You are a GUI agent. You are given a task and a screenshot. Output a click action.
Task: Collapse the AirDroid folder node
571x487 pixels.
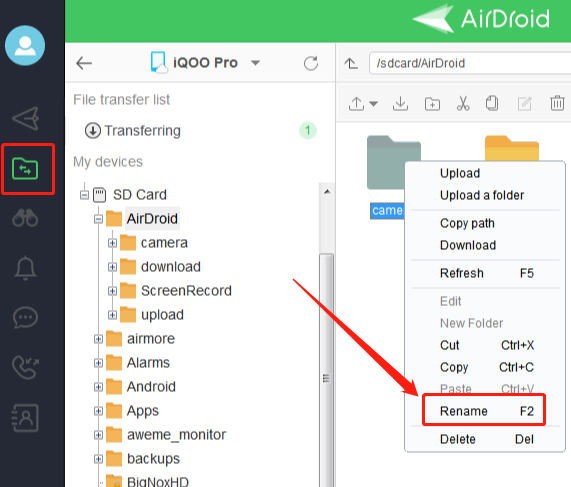point(98,219)
